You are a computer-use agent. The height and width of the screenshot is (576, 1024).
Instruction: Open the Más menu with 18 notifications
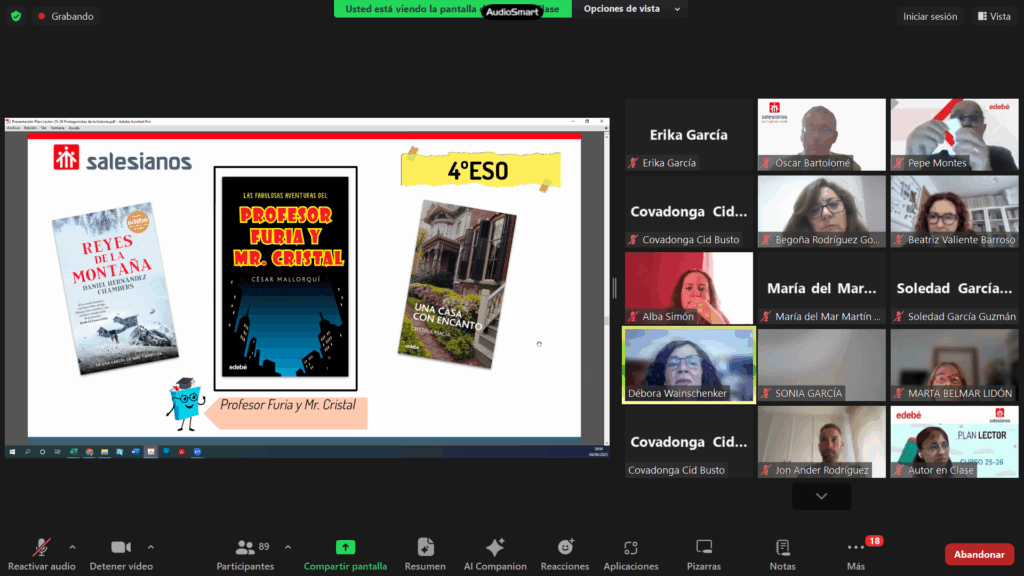click(856, 554)
